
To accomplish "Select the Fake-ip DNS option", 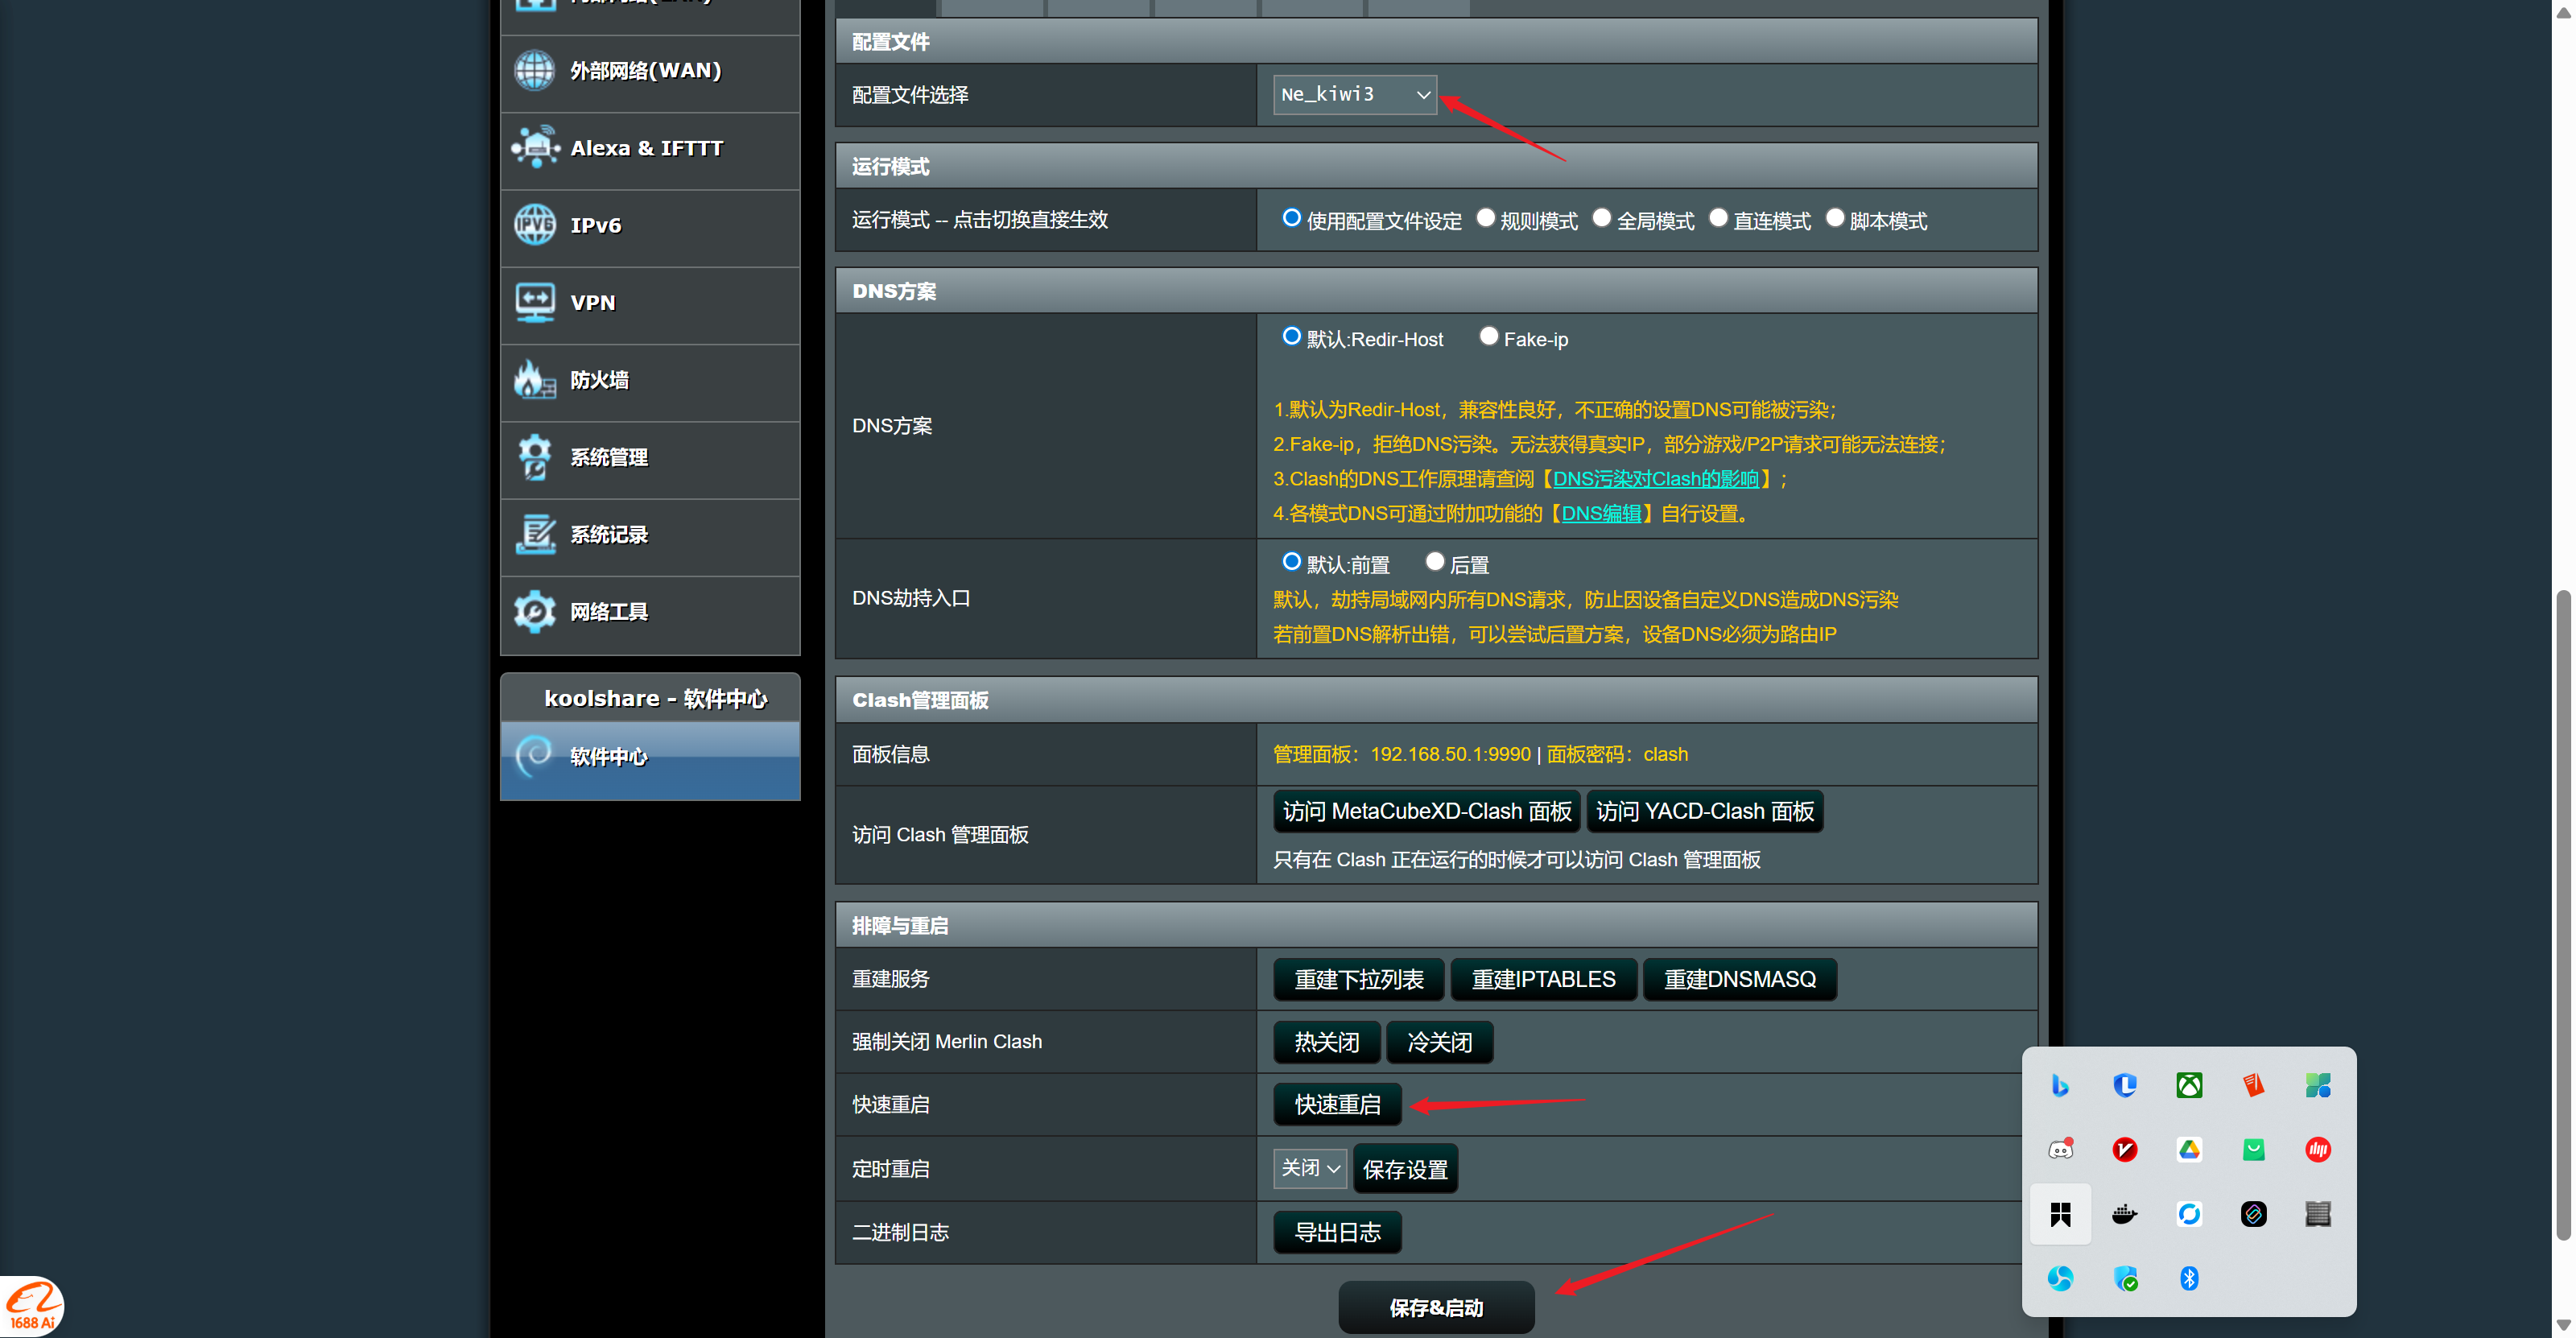I will point(1489,337).
